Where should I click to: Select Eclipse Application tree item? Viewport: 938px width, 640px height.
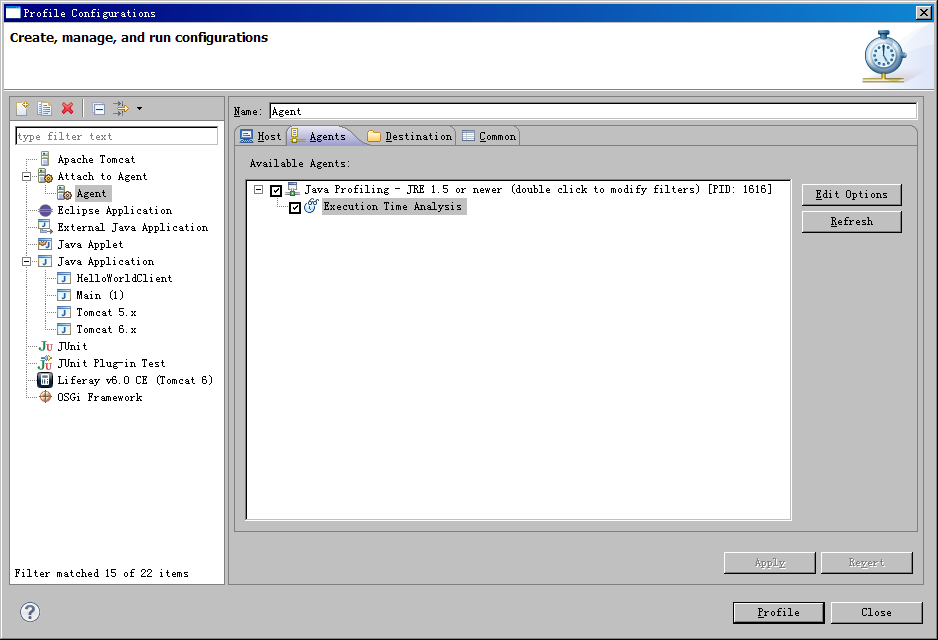point(115,211)
